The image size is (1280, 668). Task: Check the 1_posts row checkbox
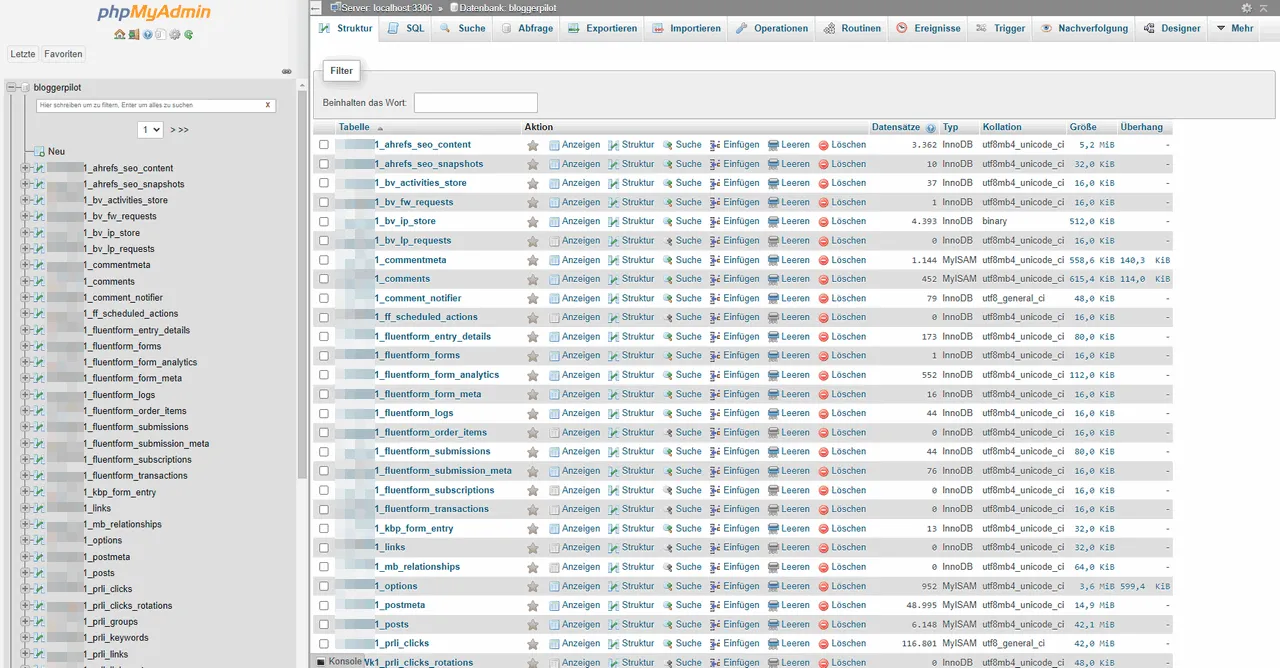324,625
